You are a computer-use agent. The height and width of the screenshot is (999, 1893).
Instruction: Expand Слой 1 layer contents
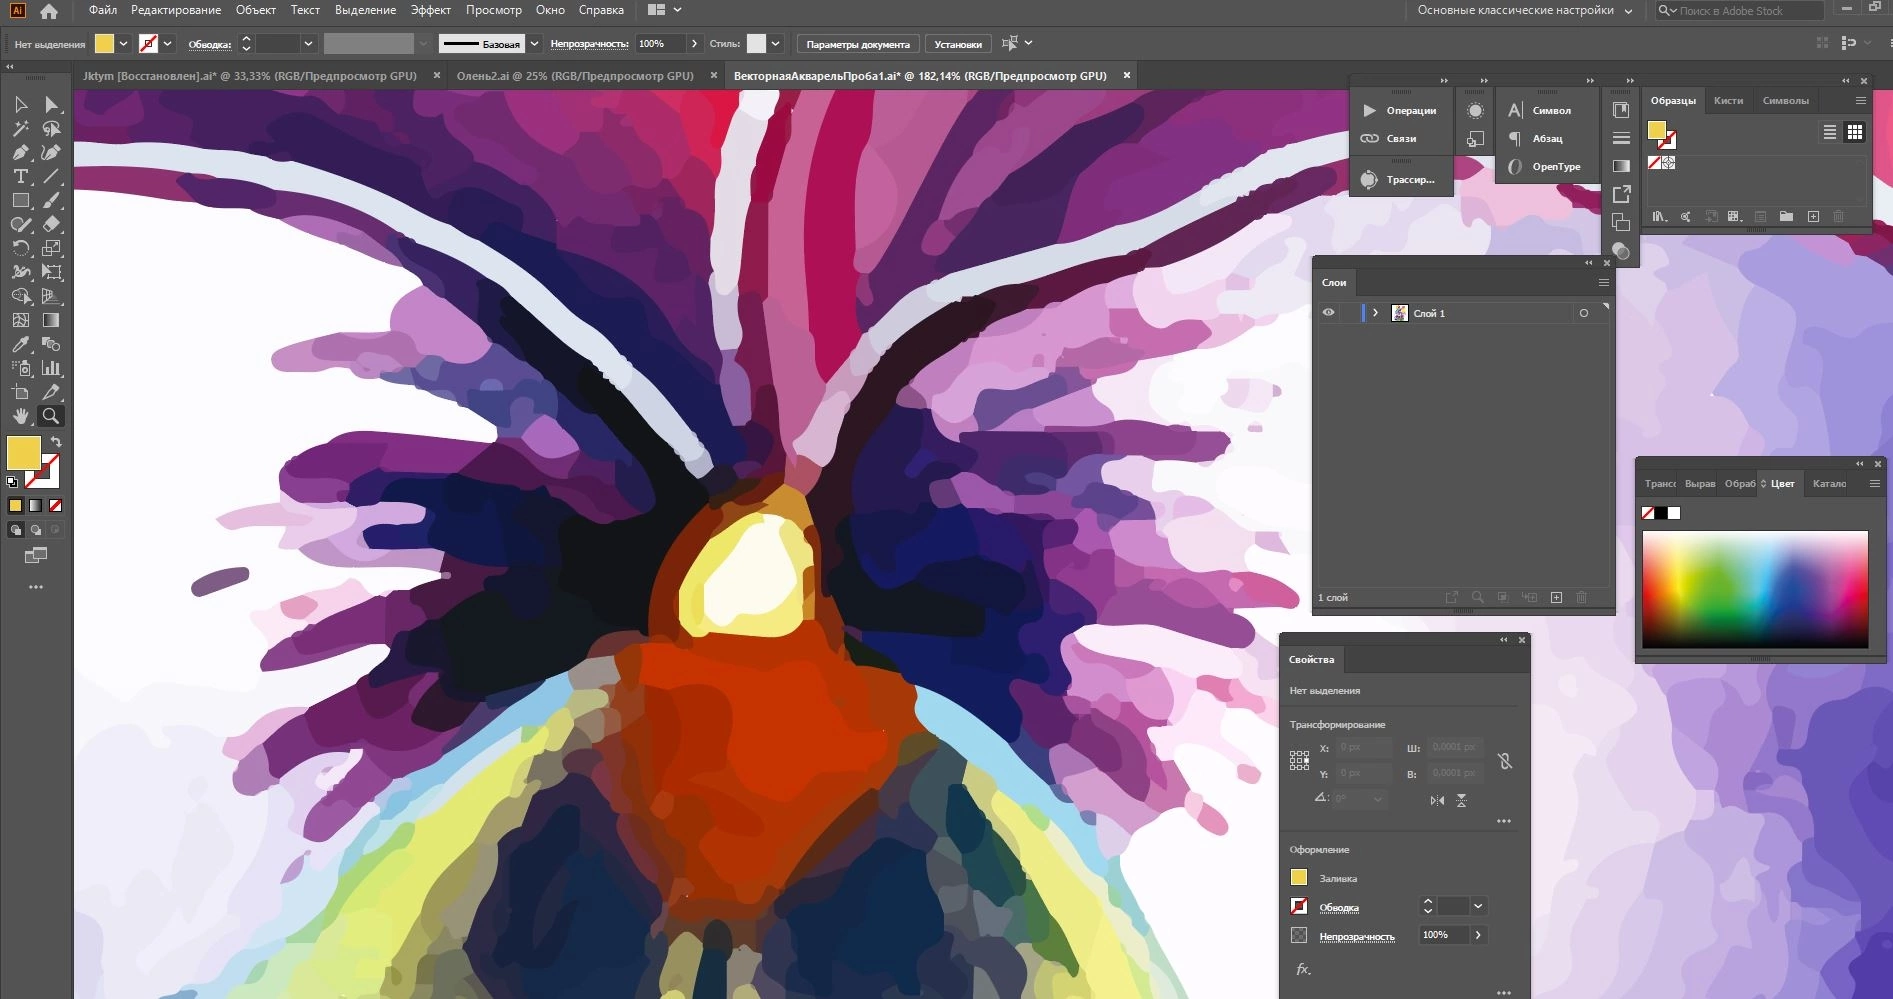(1375, 313)
